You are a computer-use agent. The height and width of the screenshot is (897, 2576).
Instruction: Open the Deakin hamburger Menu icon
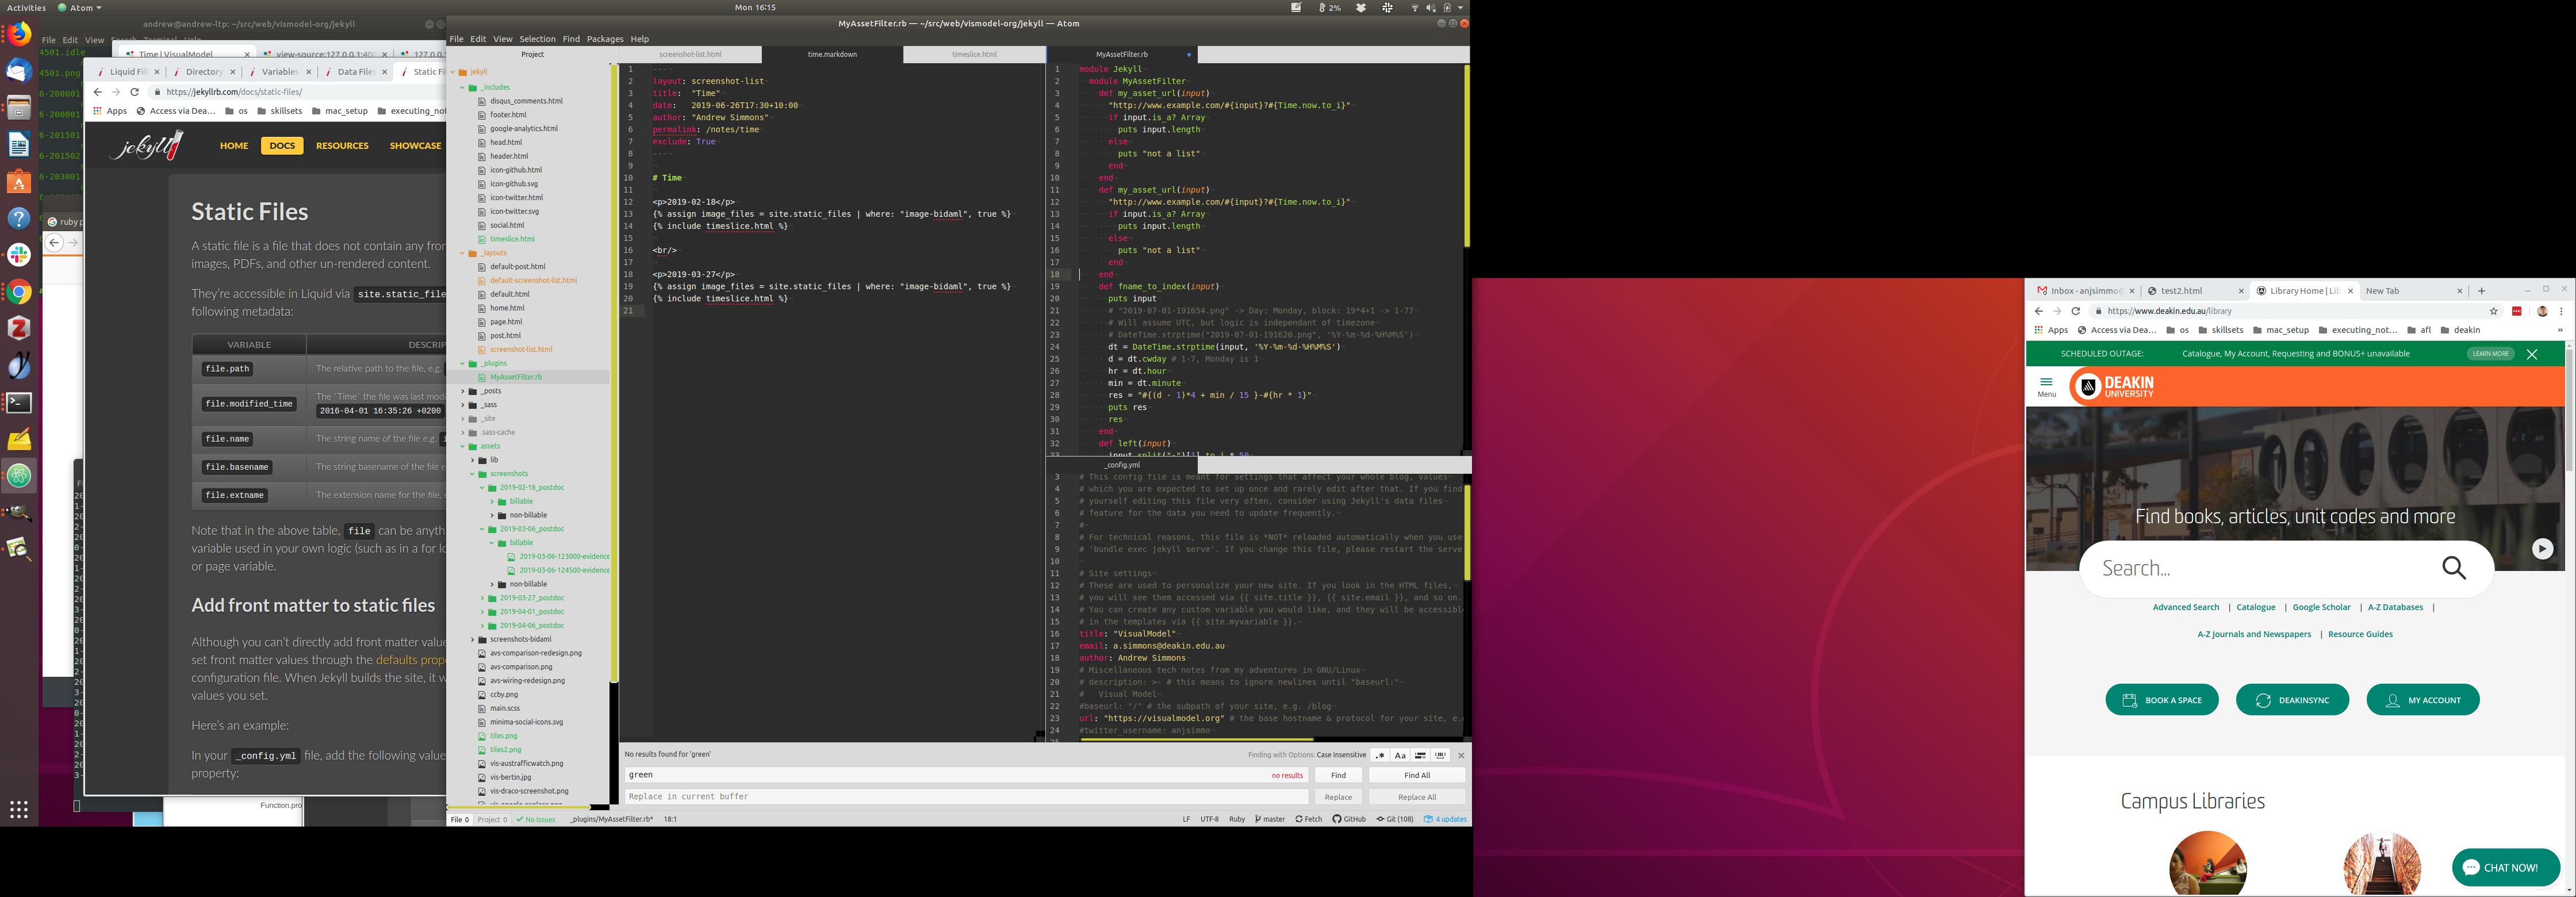coord(2046,384)
